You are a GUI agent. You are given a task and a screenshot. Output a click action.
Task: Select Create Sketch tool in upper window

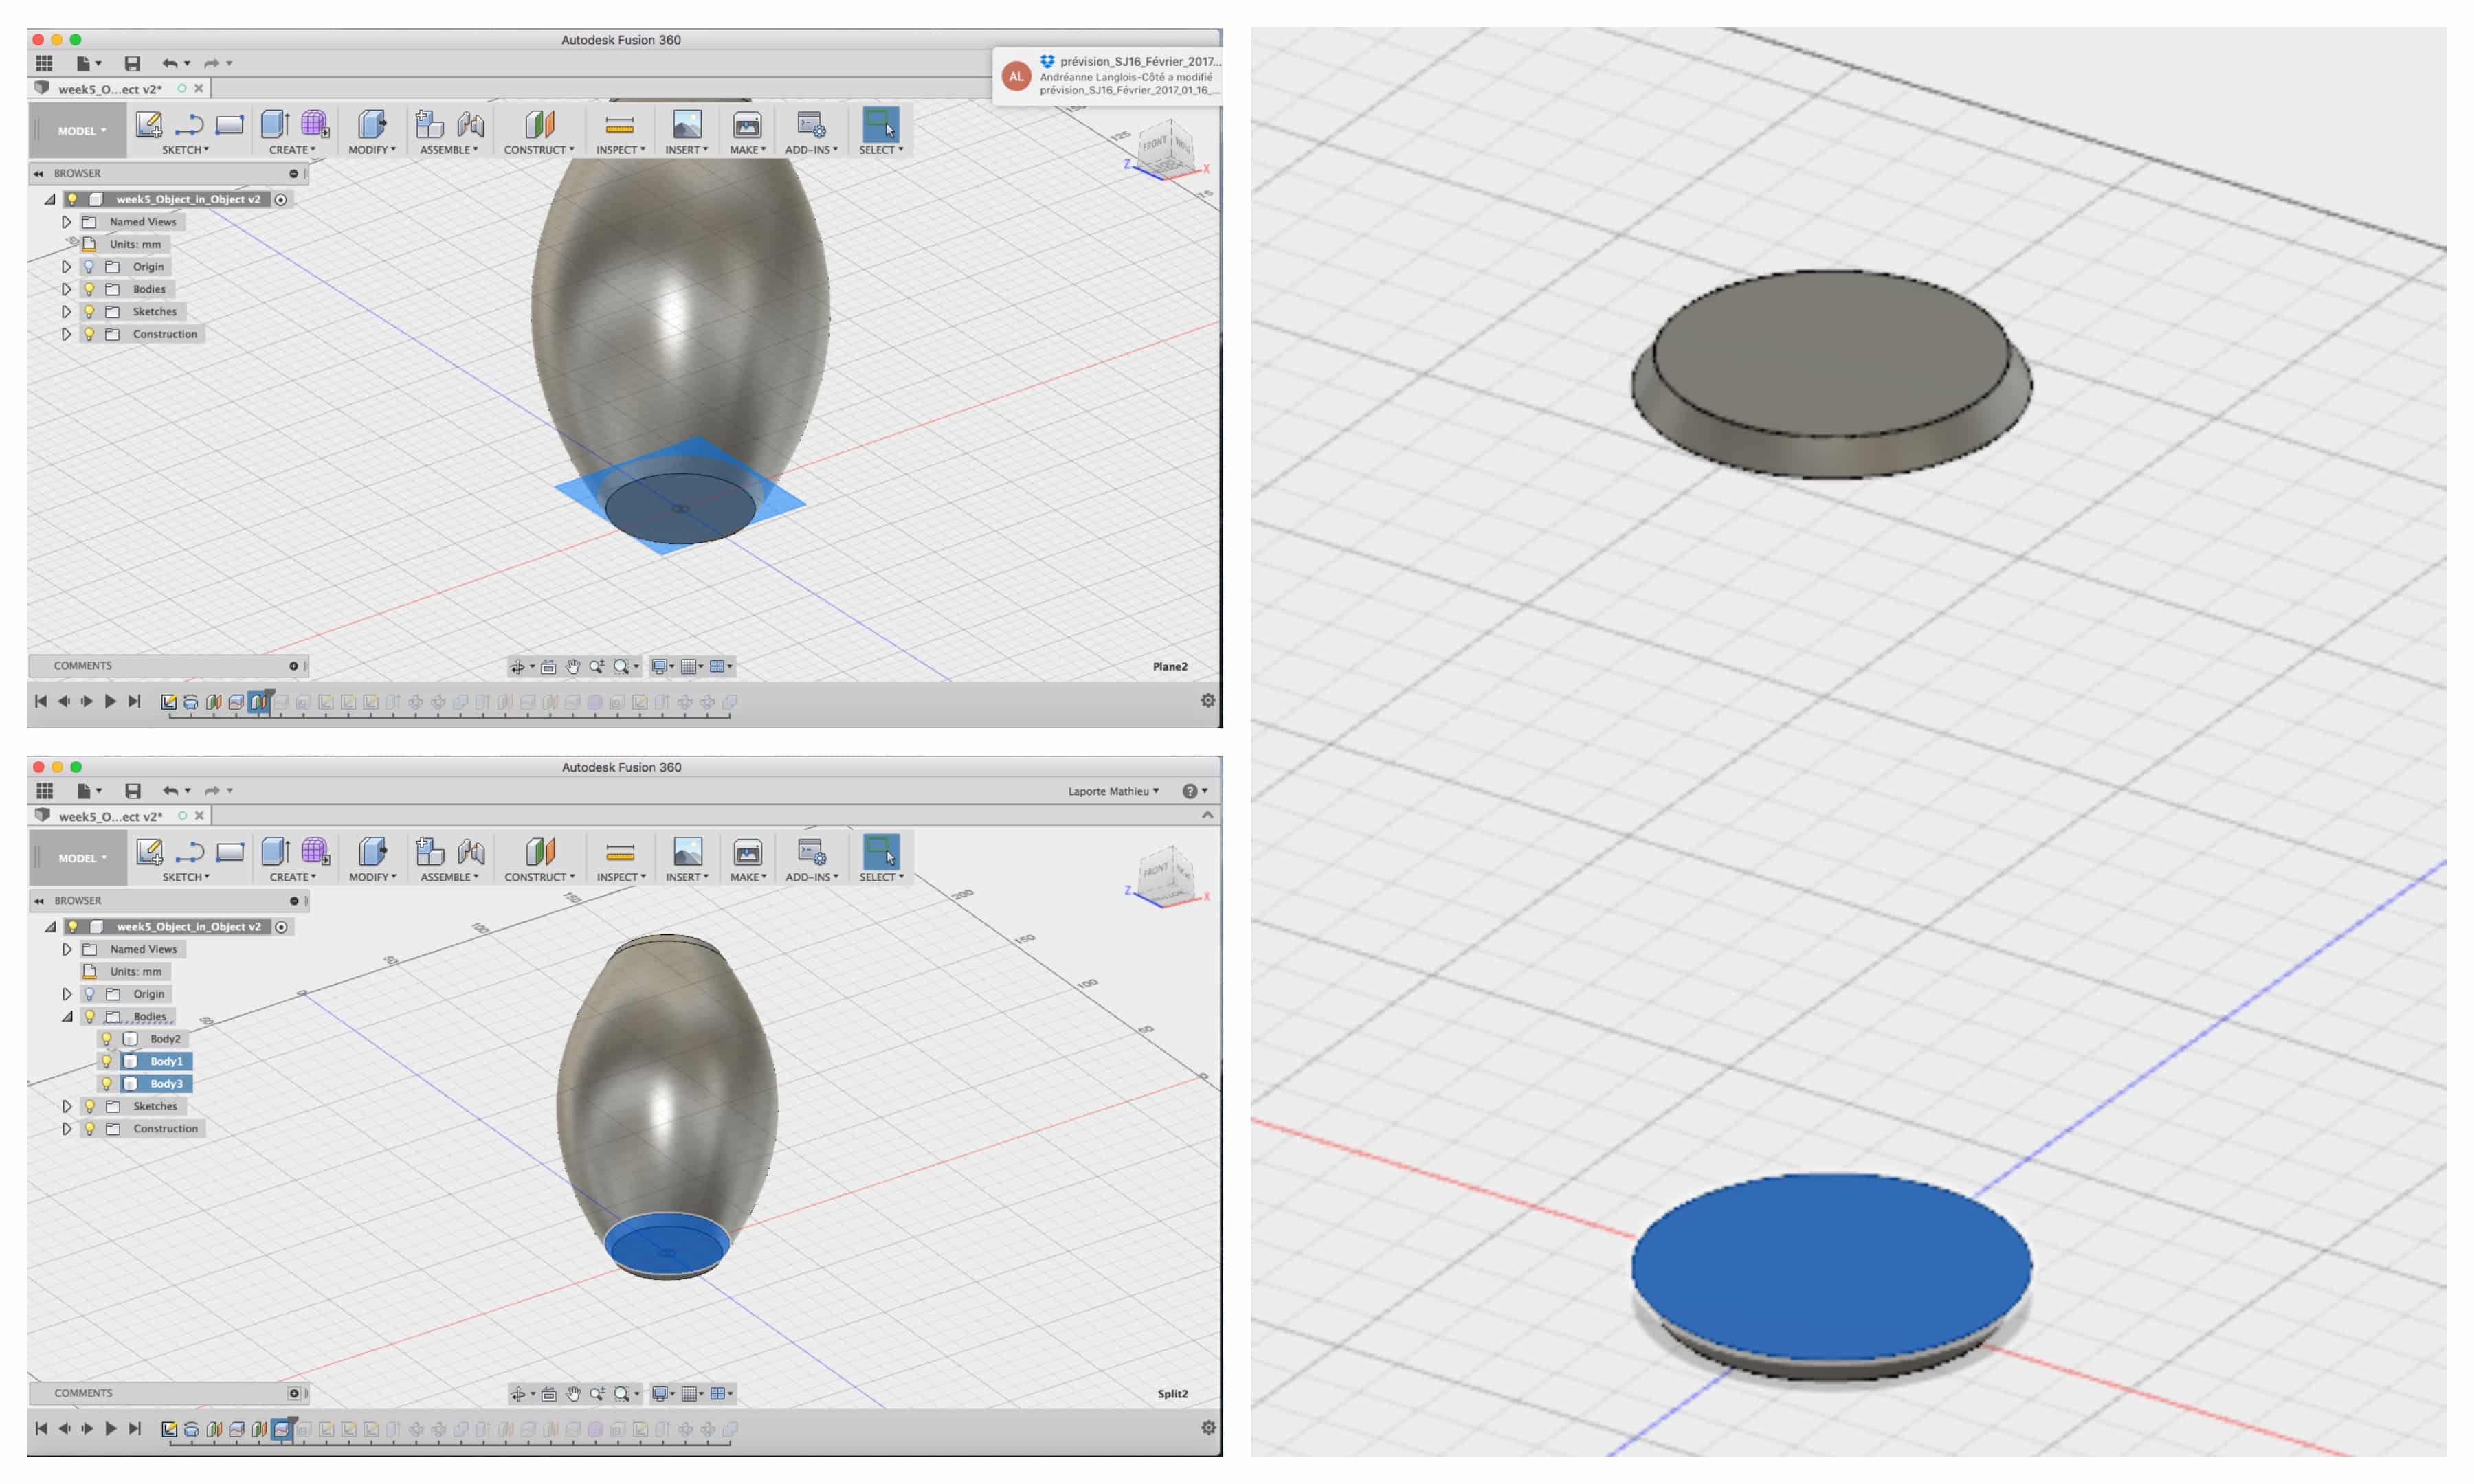click(149, 124)
